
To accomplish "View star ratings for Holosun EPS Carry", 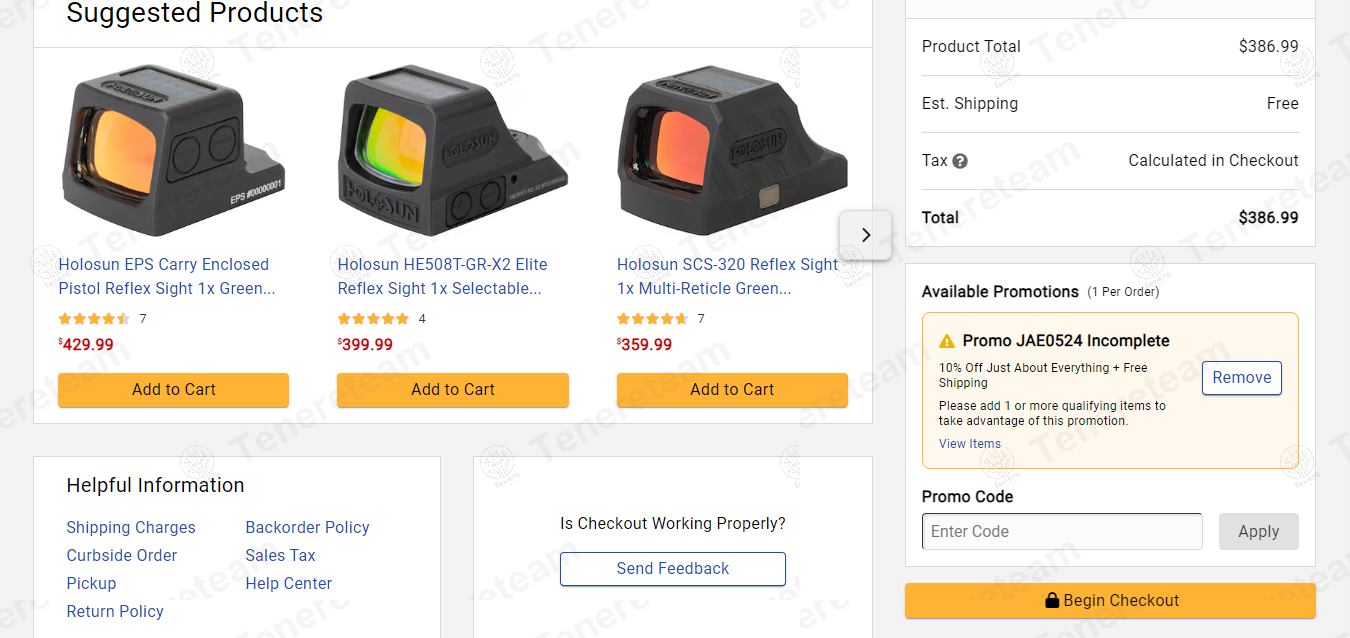I will click(x=95, y=319).
